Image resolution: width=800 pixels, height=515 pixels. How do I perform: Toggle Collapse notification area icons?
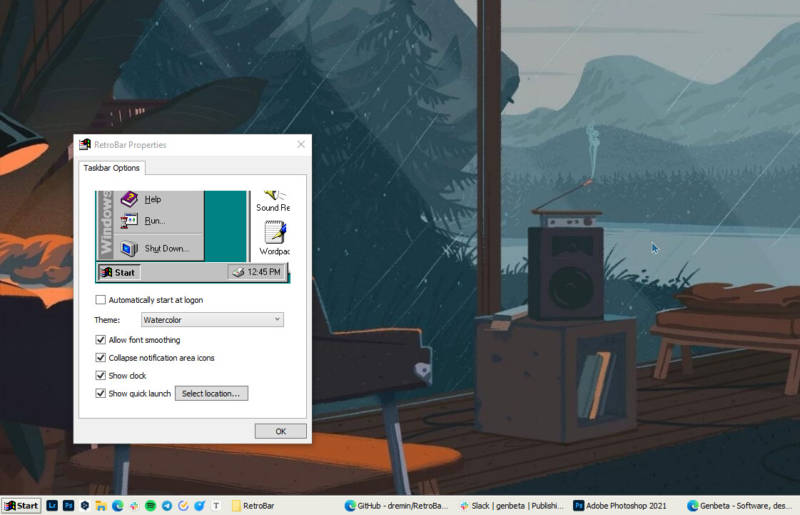click(101, 357)
